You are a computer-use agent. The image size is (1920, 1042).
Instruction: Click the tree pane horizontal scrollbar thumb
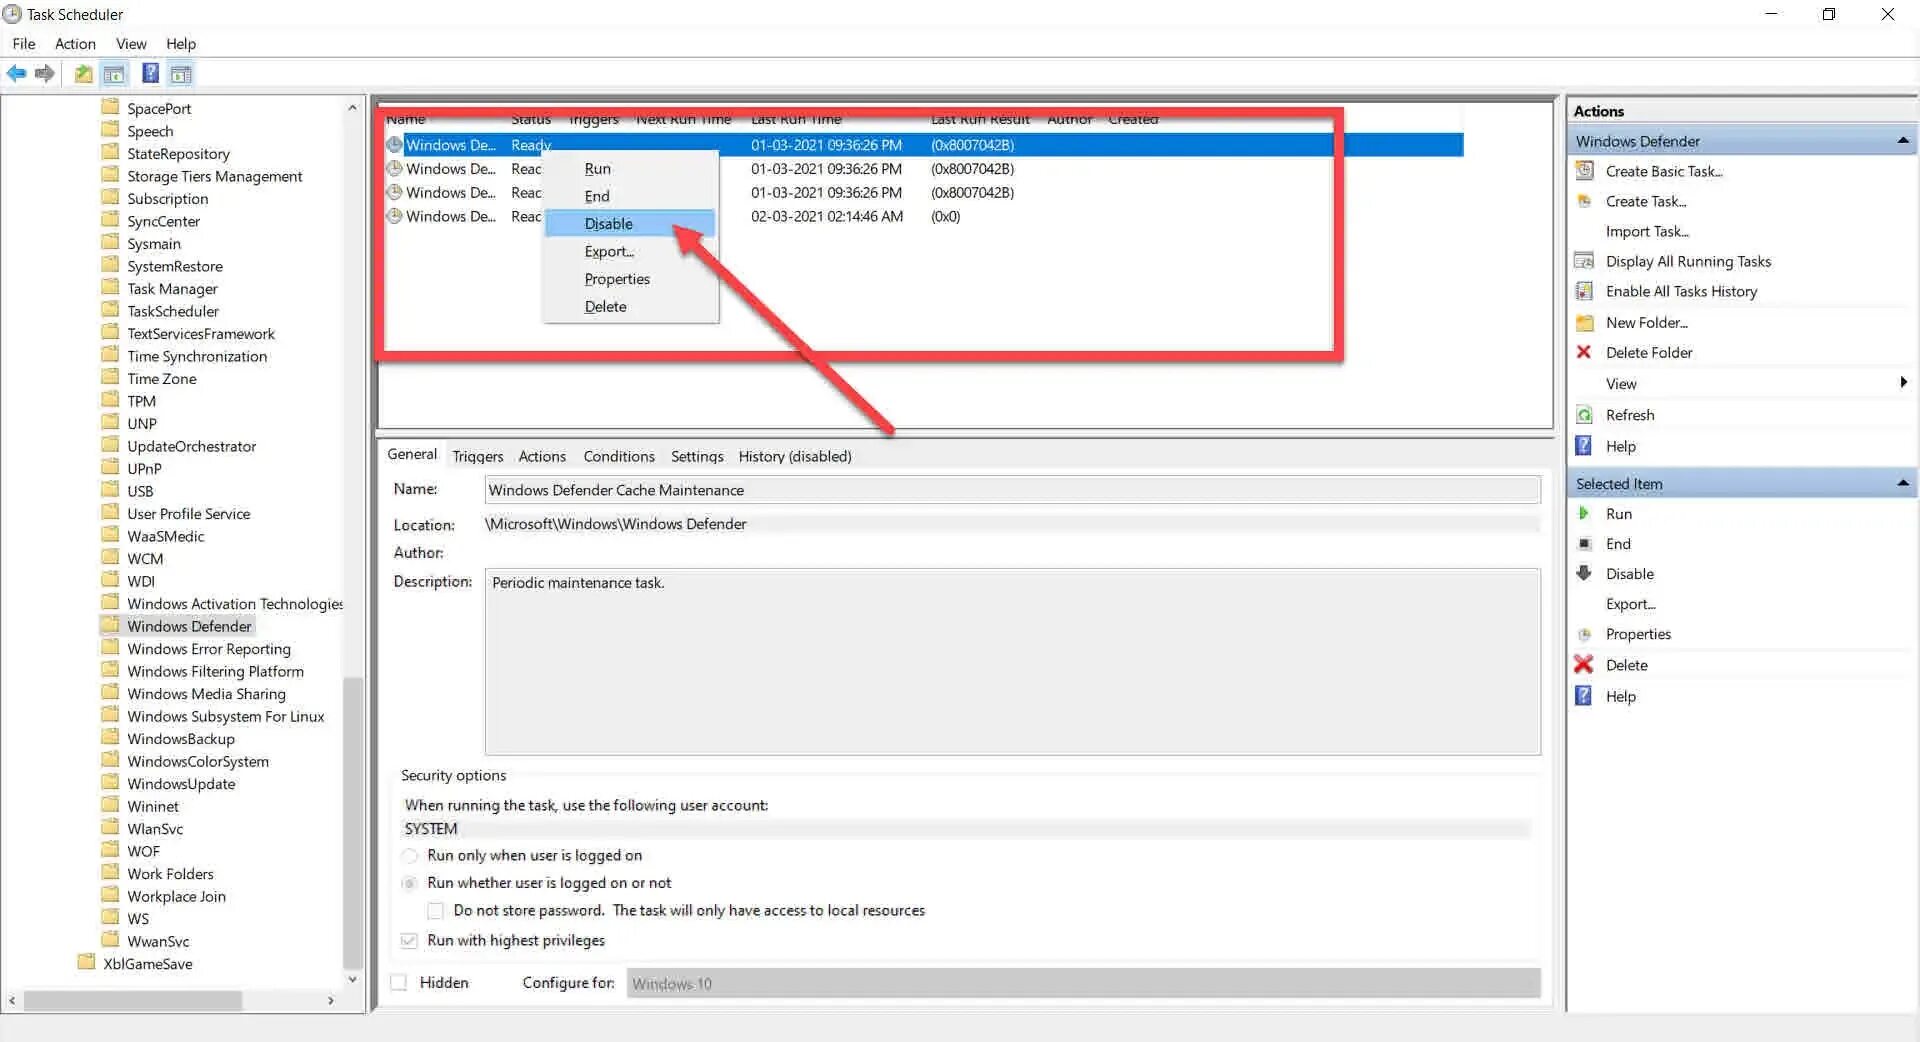(133, 1000)
